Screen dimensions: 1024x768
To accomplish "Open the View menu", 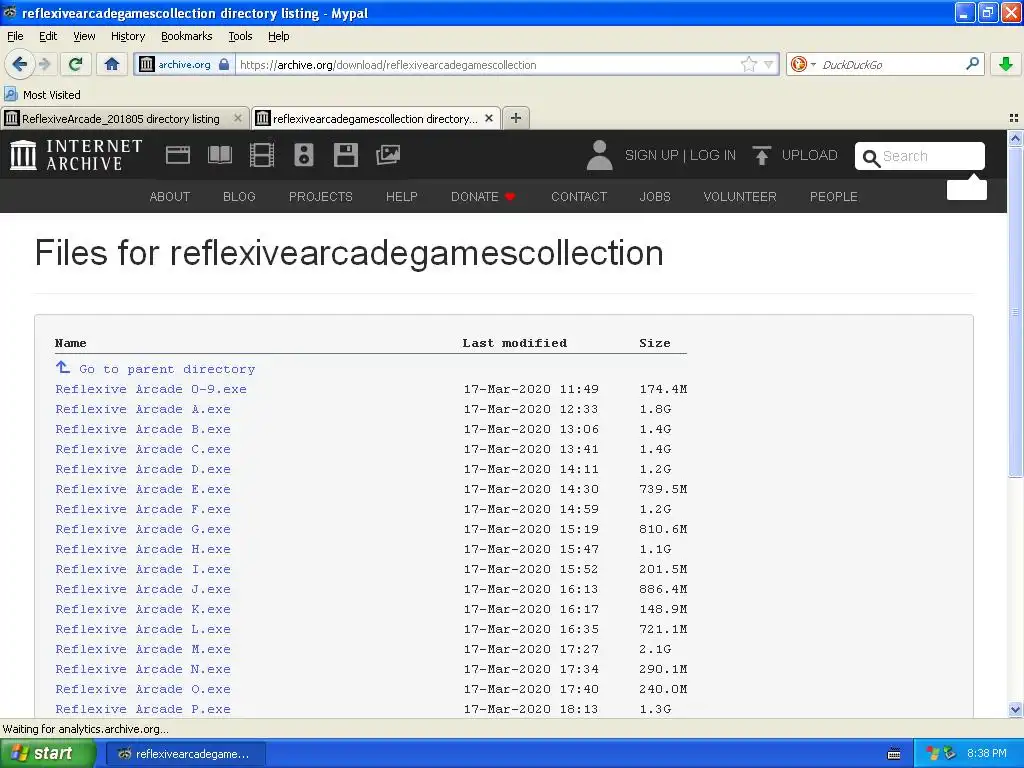I will (x=84, y=36).
